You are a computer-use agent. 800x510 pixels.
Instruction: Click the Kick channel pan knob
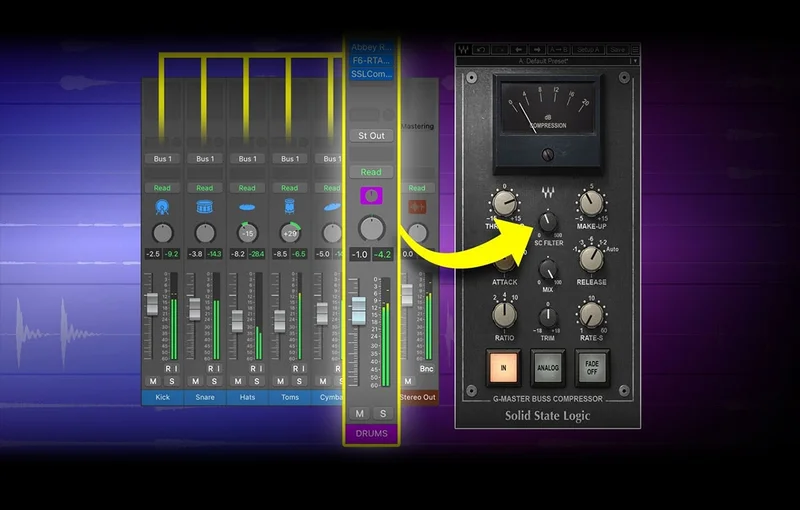point(163,233)
